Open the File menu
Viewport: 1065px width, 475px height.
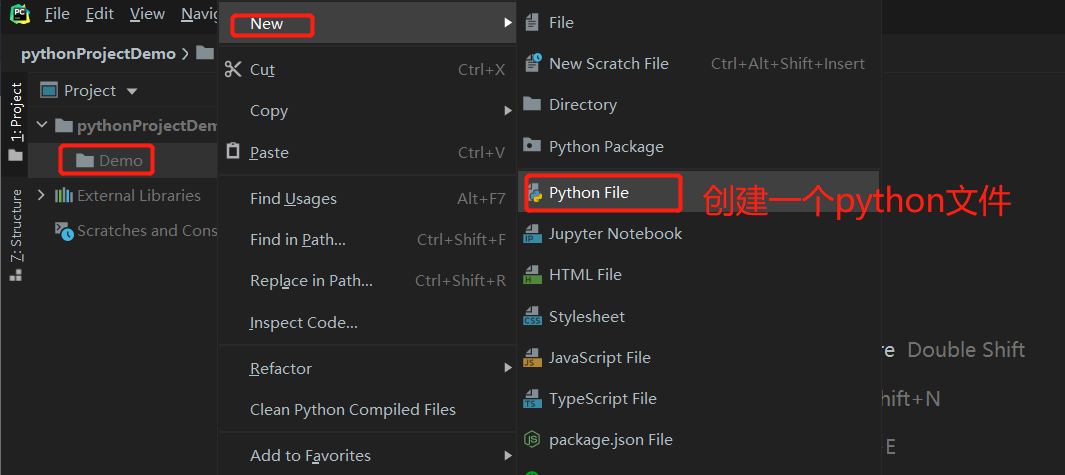point(57,14)
